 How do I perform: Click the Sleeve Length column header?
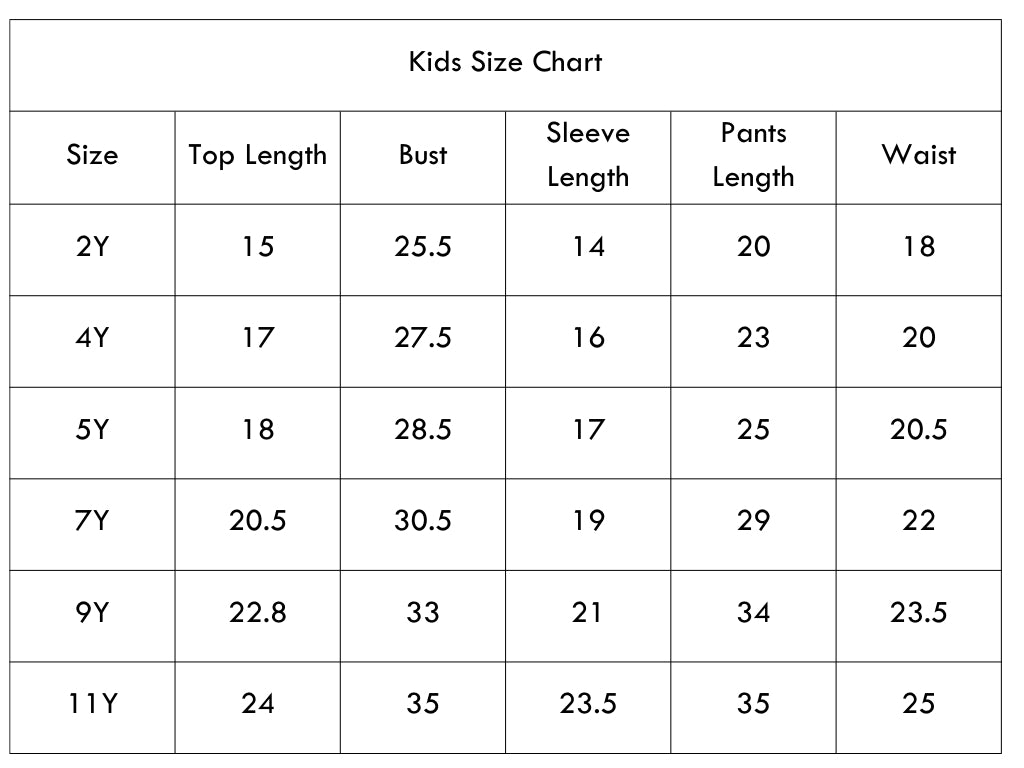coord(588,155)
